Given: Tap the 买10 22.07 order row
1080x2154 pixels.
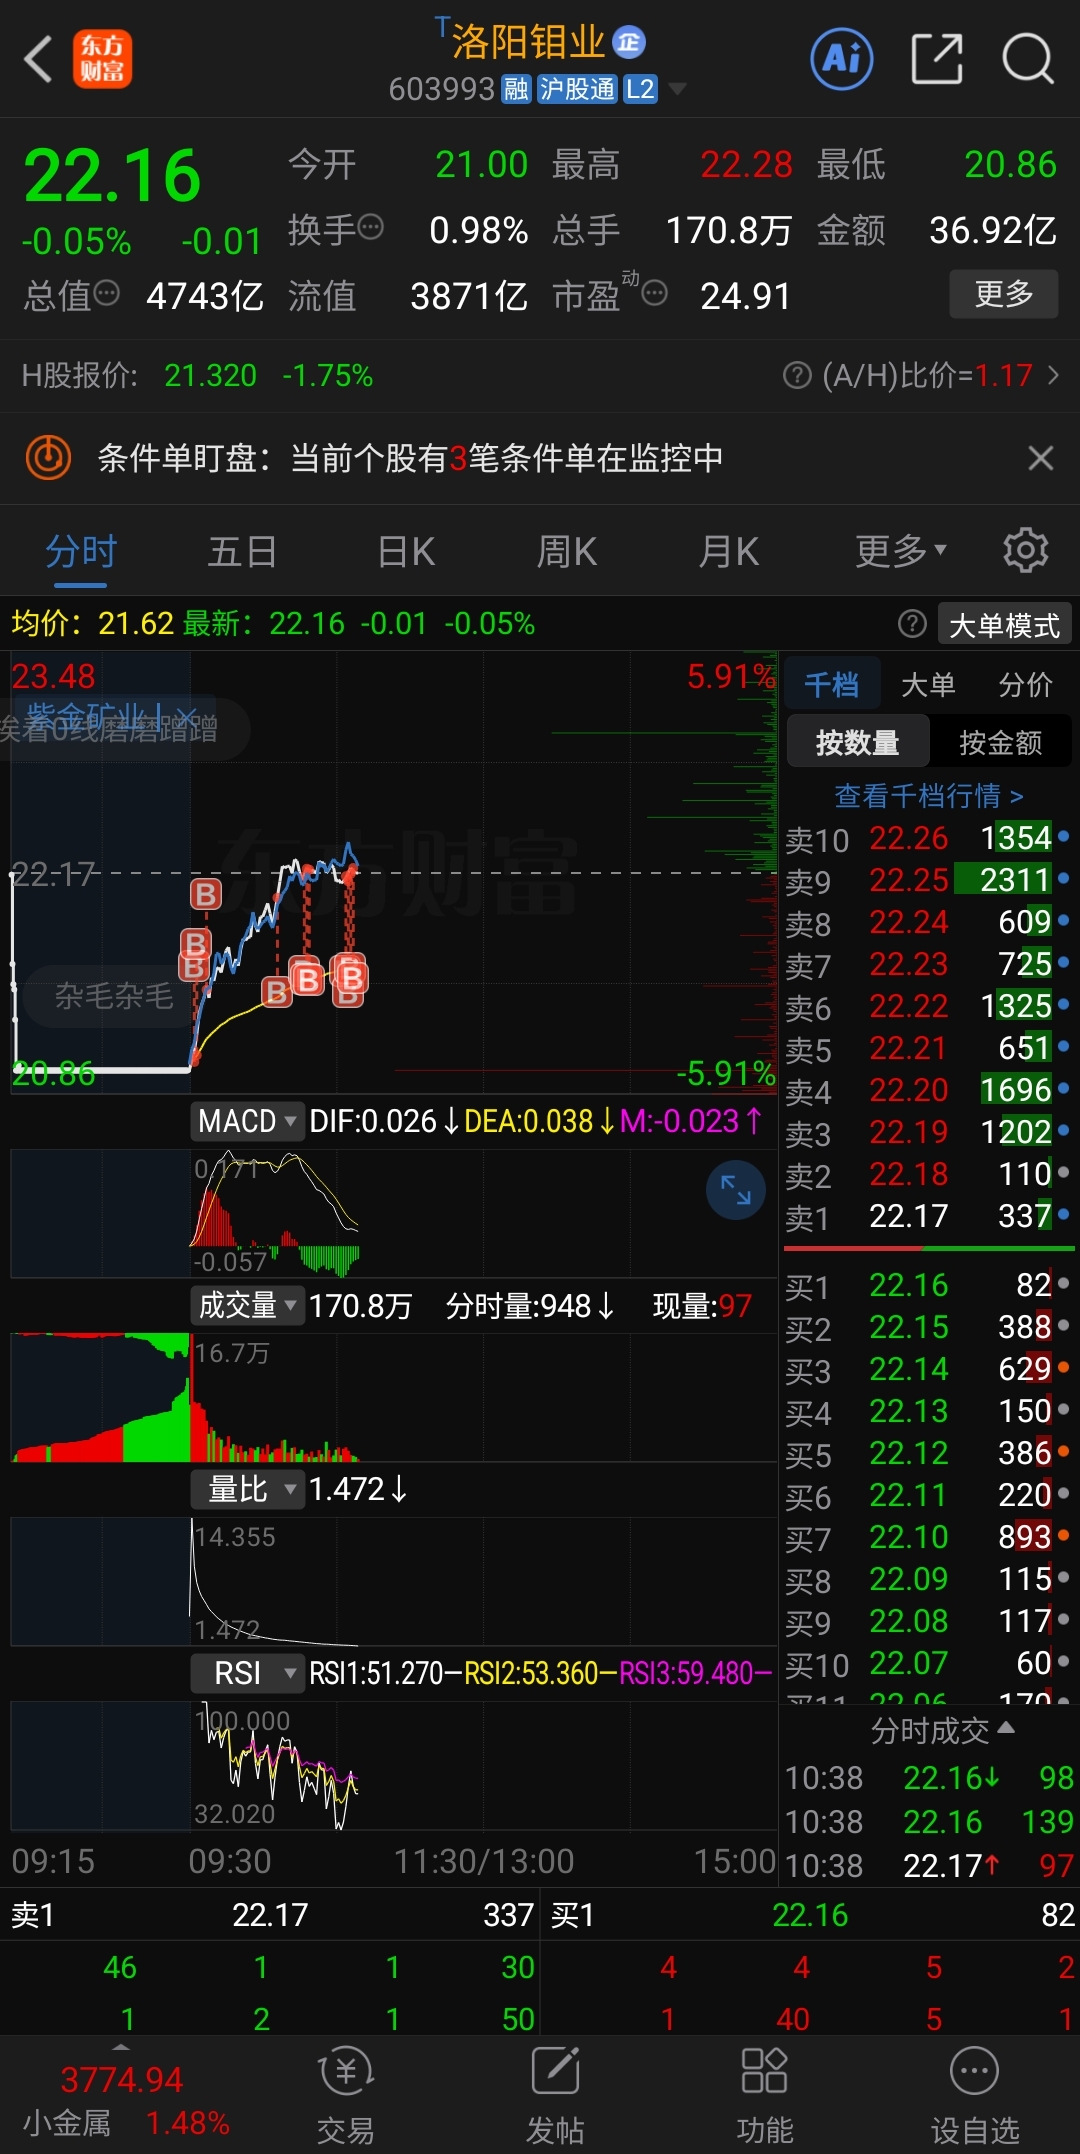Looking at the screenshot, I should pyautogui.click(x=928, y=1663).
